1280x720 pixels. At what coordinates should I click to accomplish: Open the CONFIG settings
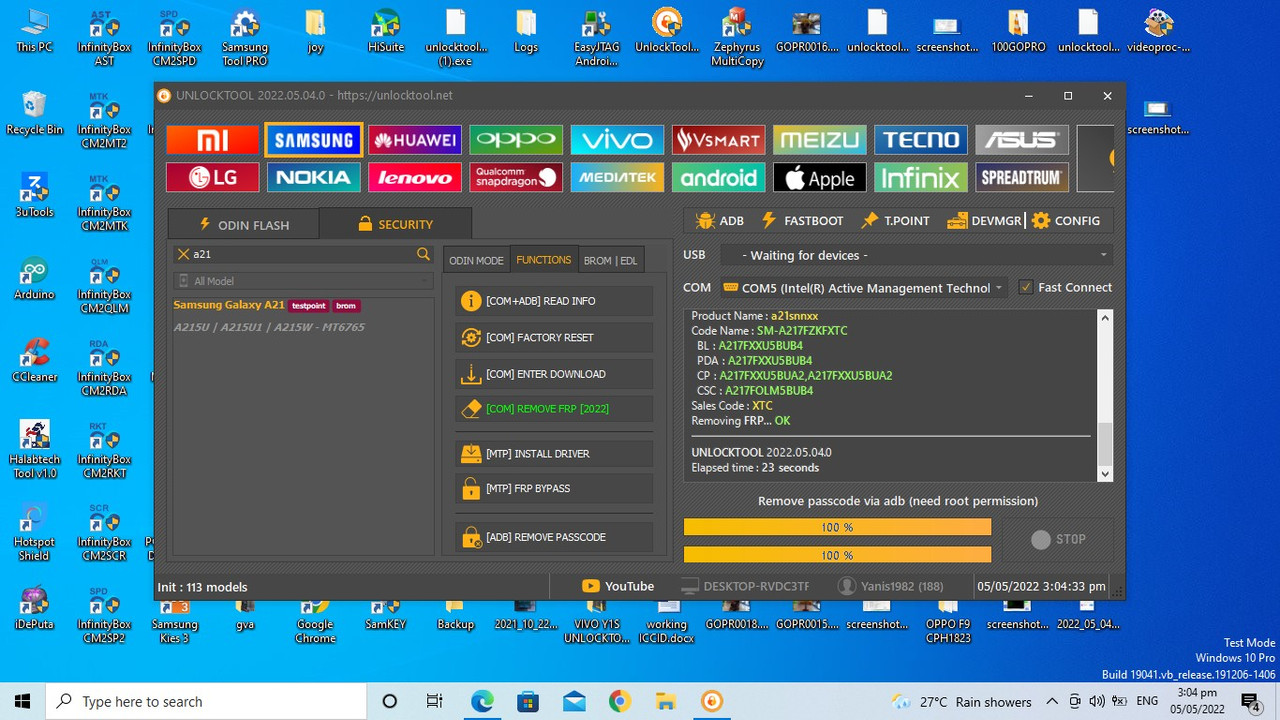pyautogui.click(x=1066, y=221)
